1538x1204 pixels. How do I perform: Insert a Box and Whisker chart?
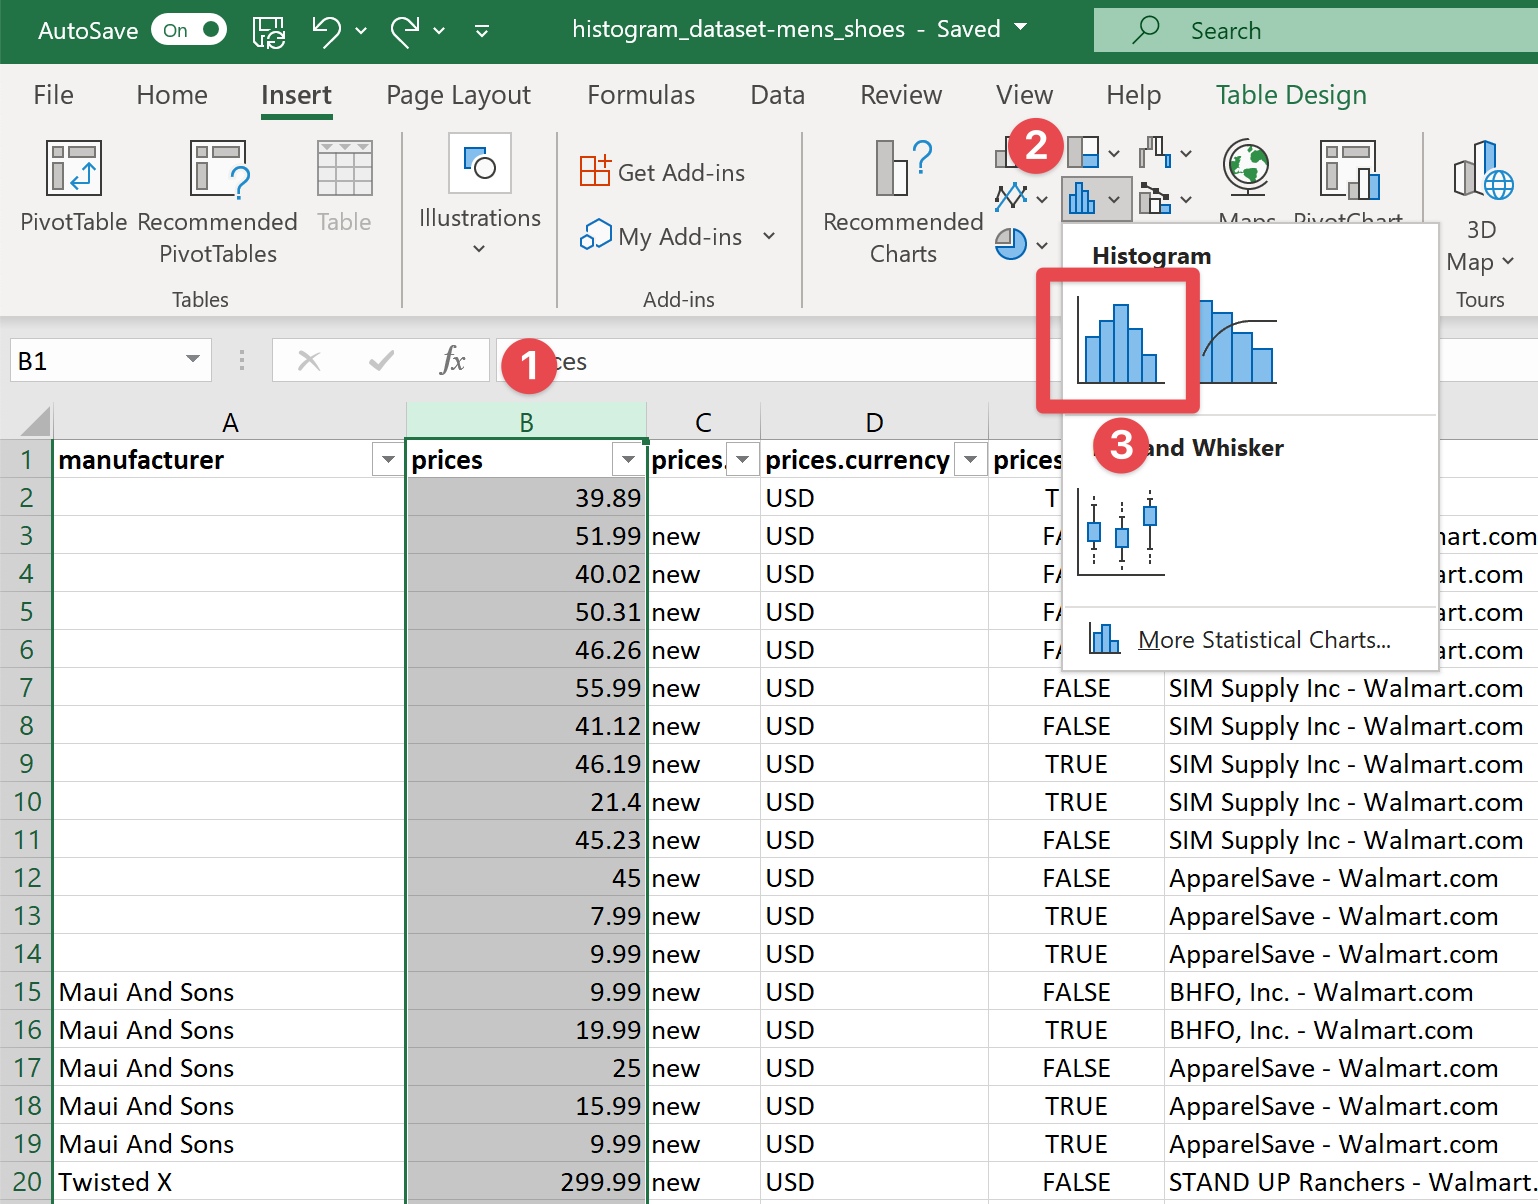tap(1121, 532)
